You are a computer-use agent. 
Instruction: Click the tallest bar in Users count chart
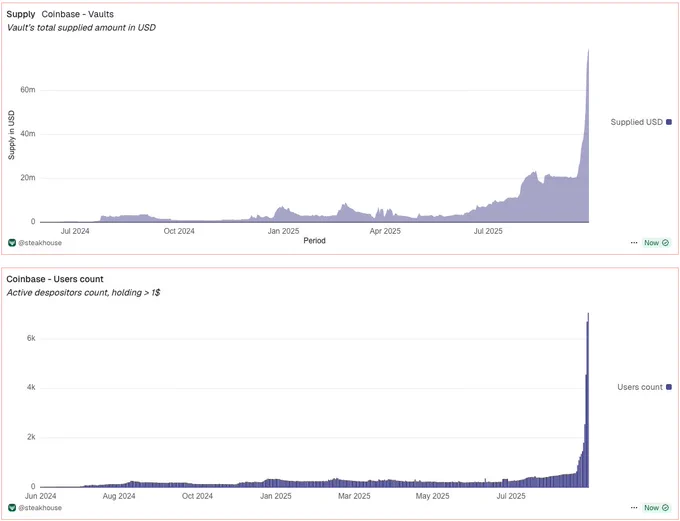588,400
